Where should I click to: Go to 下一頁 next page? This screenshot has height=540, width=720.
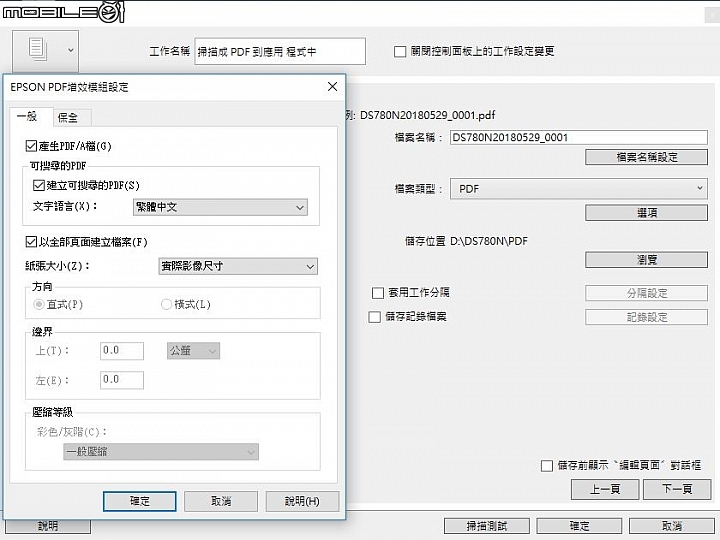tap(677, 489)
